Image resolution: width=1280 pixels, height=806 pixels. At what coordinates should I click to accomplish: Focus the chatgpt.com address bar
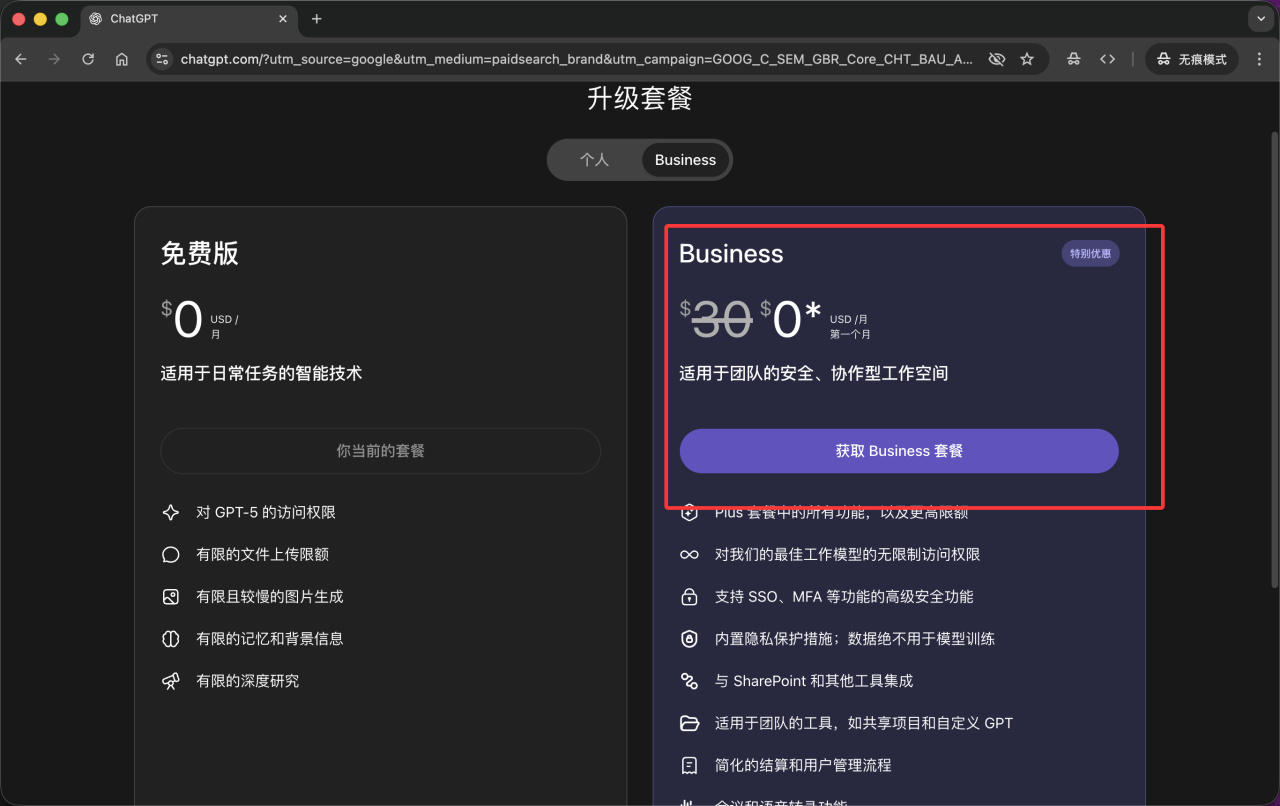[x=577, y=59]
